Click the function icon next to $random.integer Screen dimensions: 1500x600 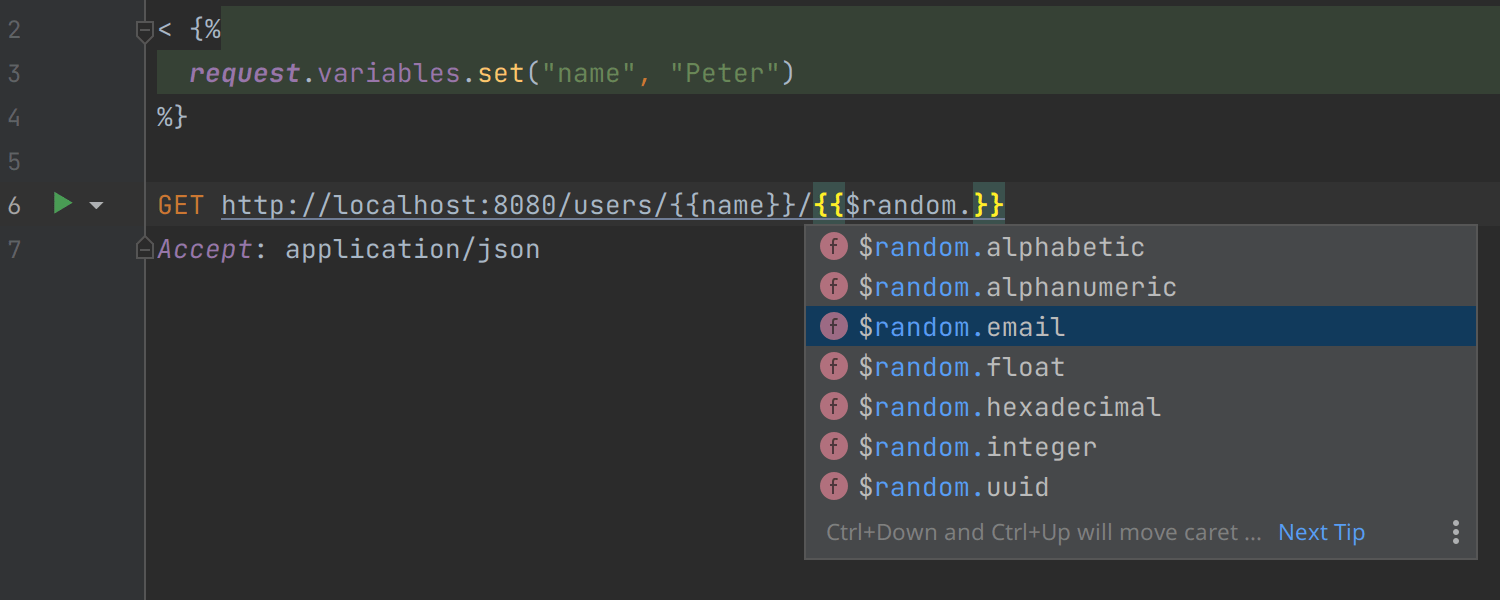coord(833,447)
